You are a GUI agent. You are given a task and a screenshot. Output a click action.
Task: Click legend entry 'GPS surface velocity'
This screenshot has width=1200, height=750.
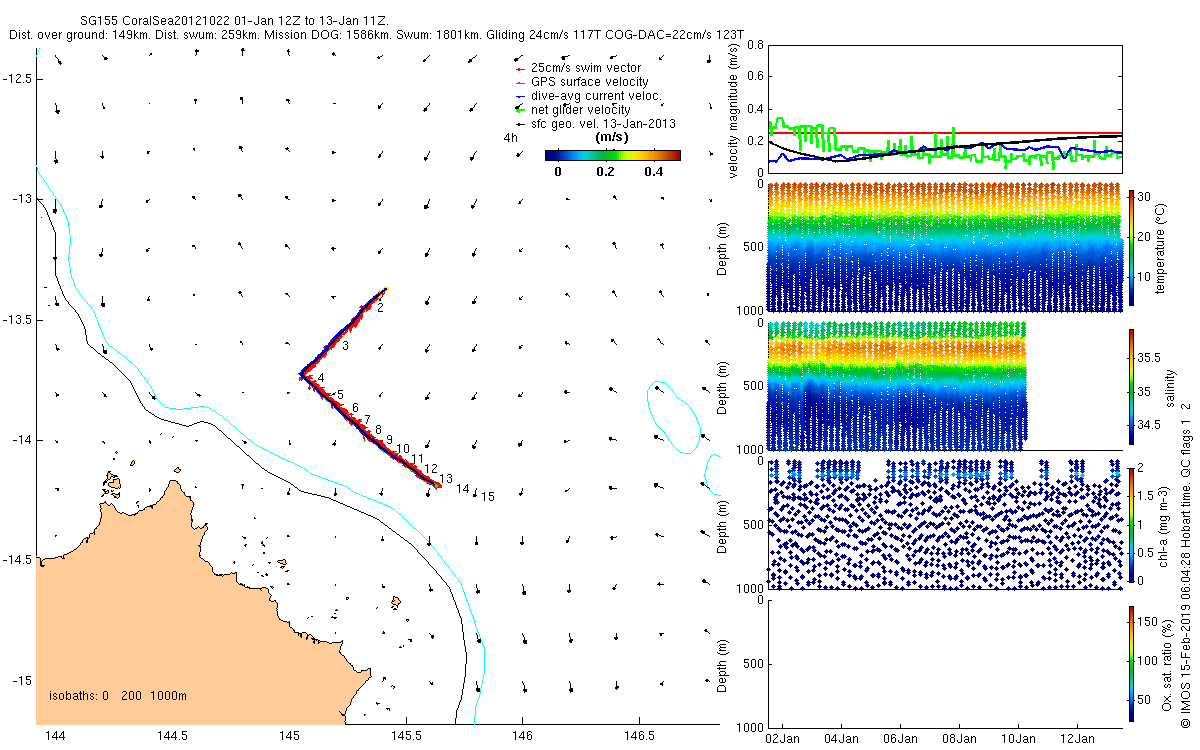589,82
